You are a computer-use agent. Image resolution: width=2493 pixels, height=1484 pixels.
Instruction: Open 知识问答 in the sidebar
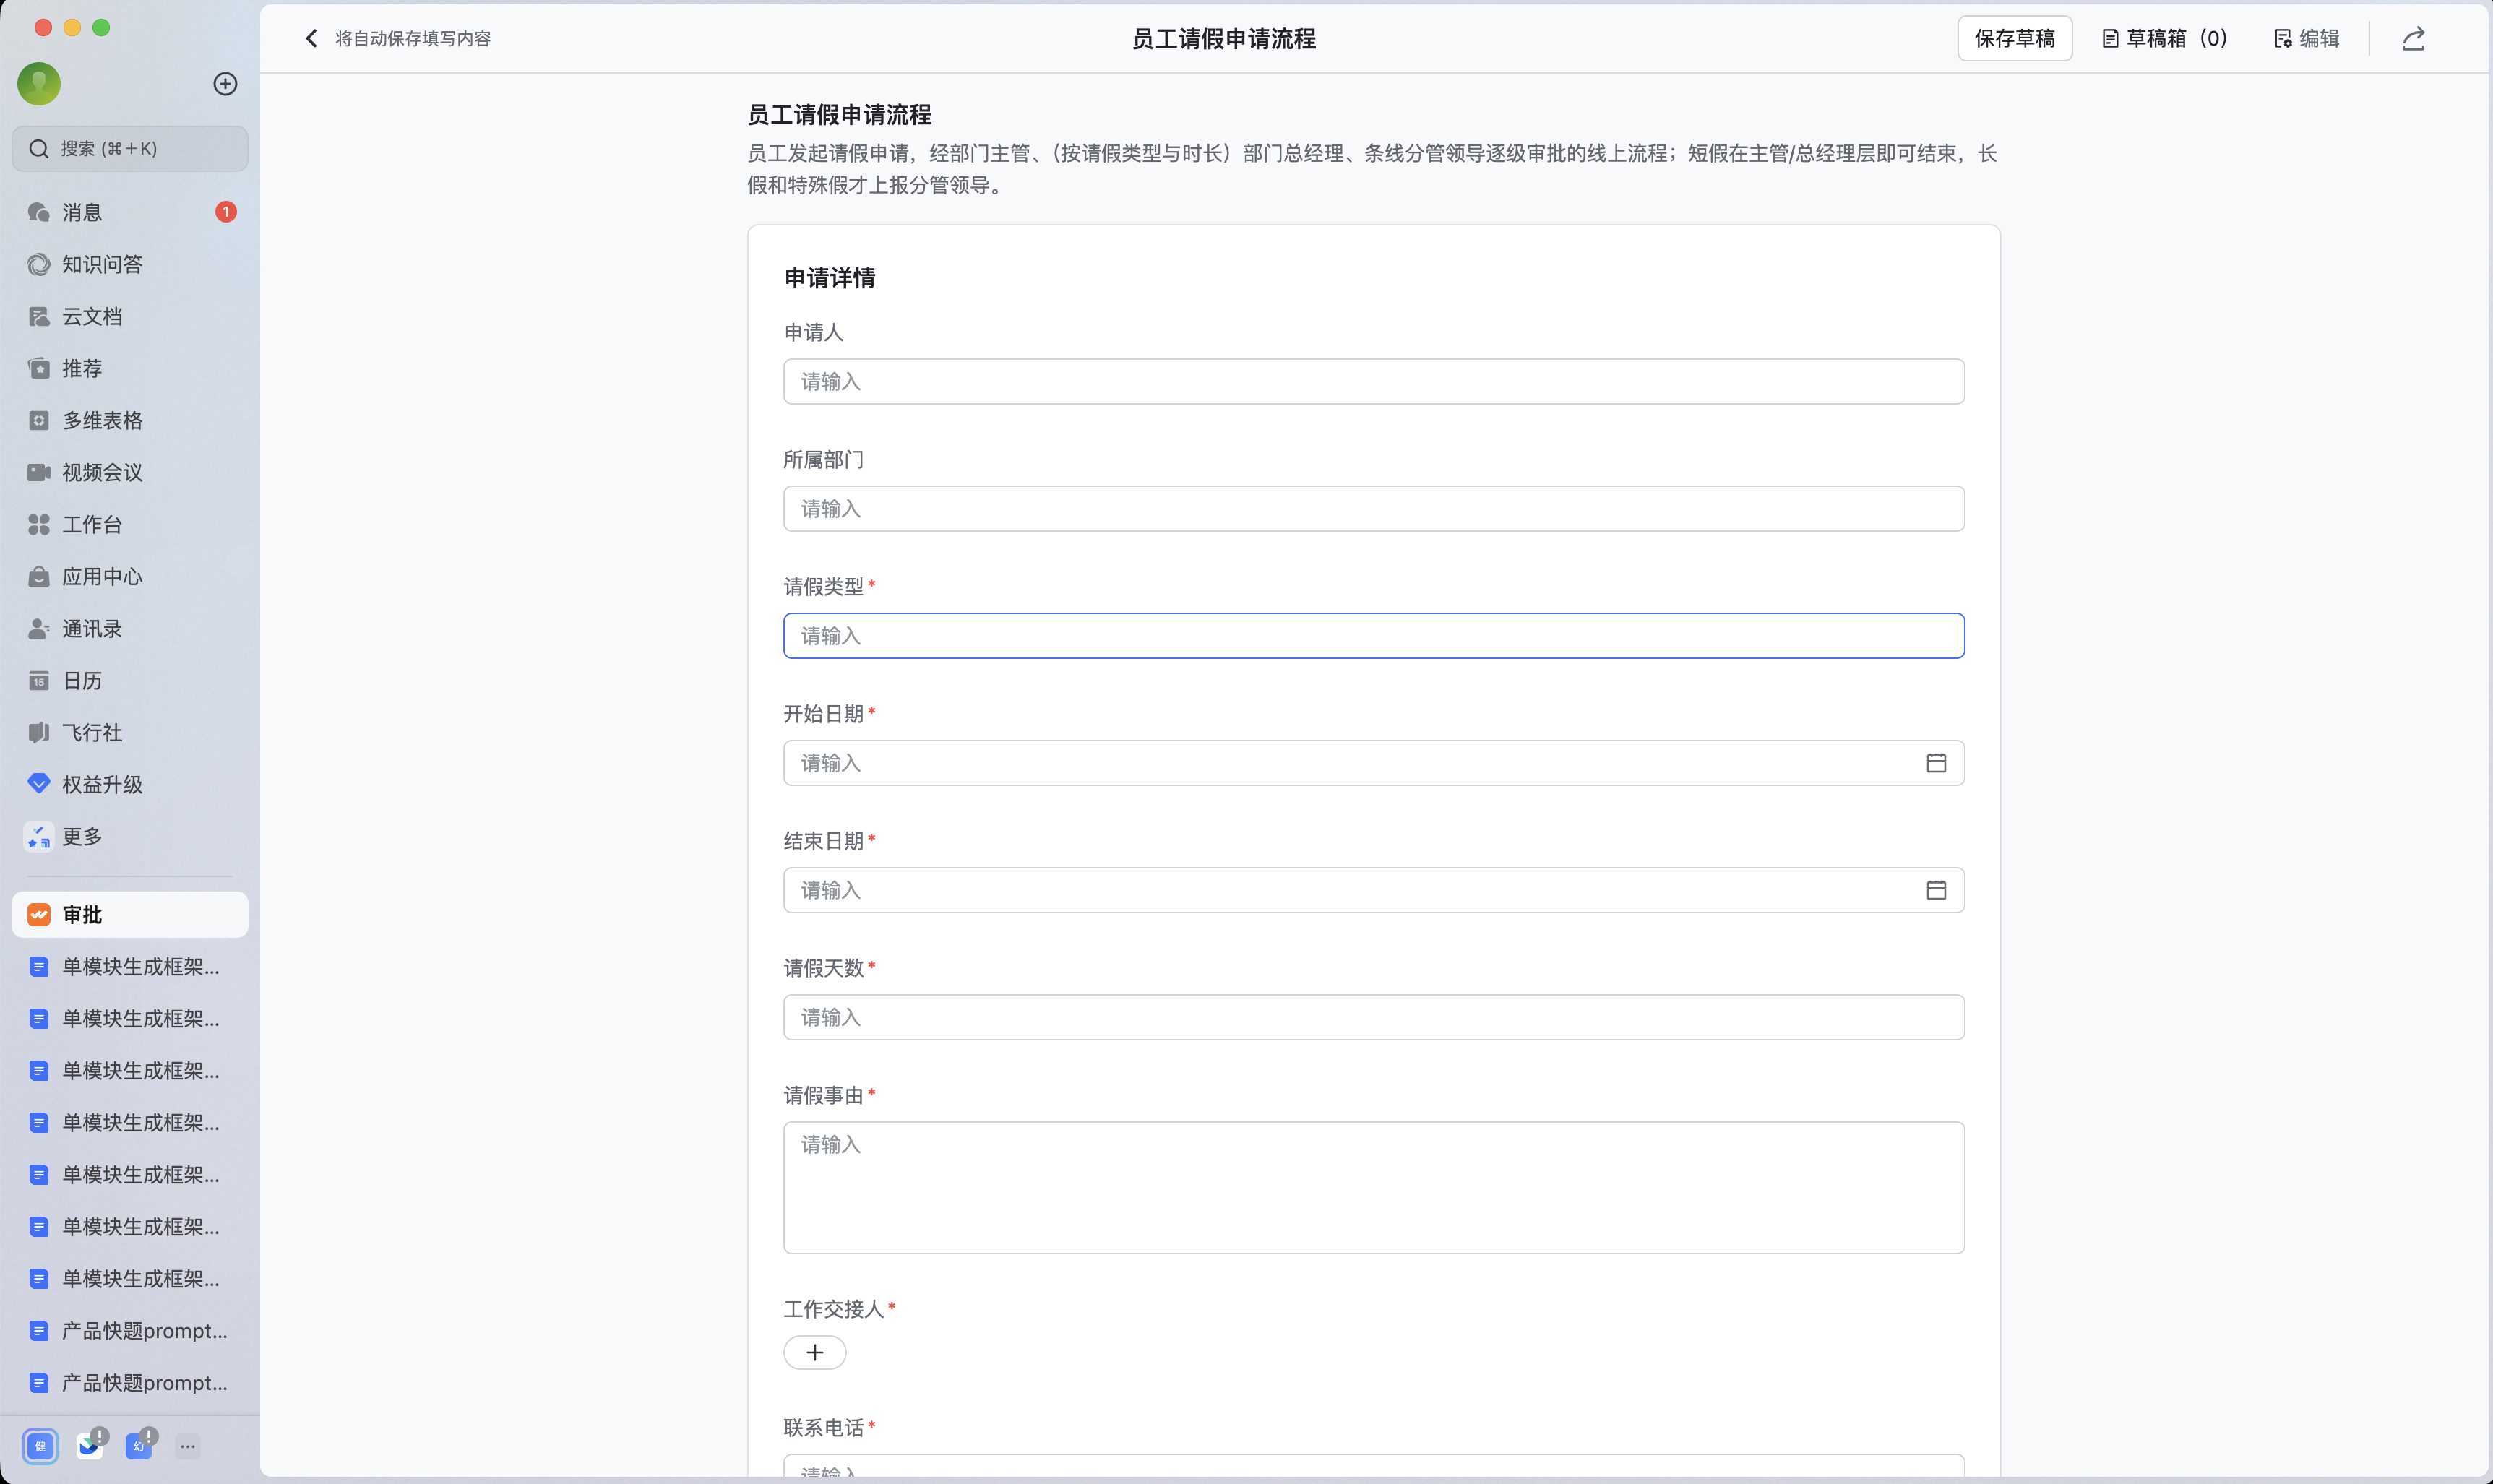(130, 264)
